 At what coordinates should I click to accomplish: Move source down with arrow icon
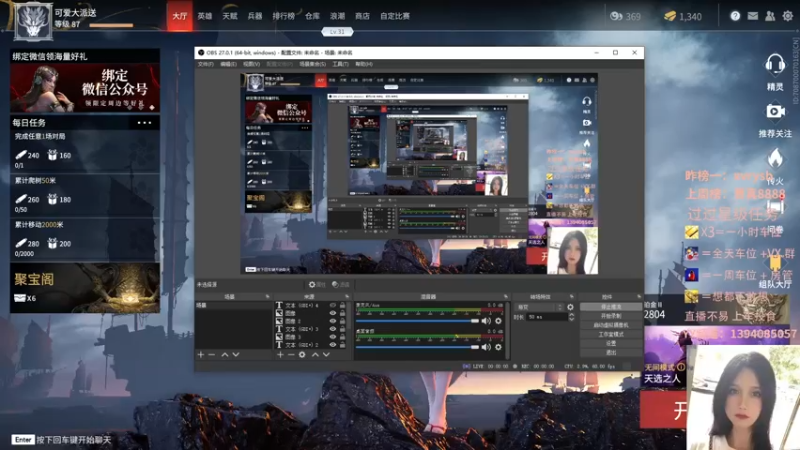coord(327,355)
